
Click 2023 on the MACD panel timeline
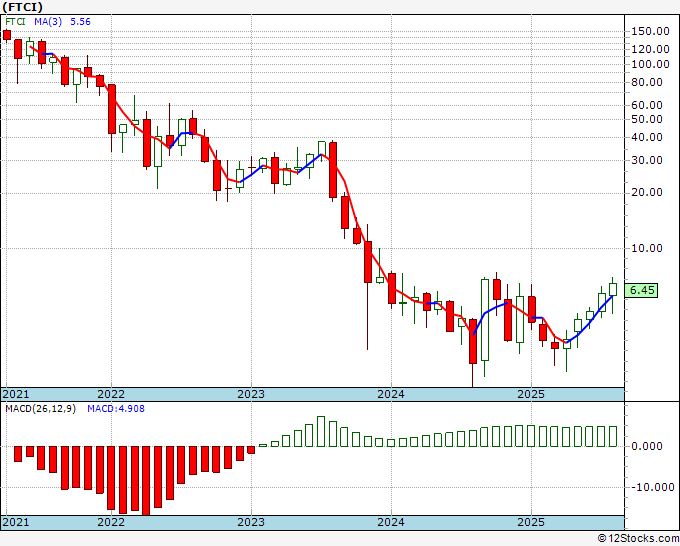coord(251,522)
